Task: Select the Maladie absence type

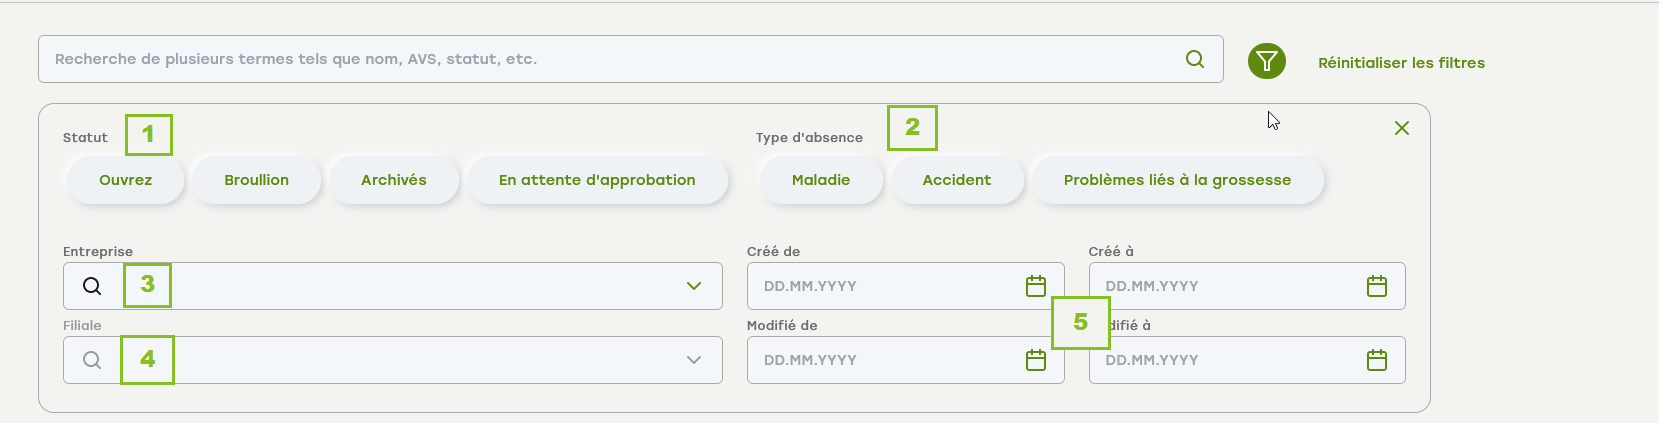Action: pos(821,180)
